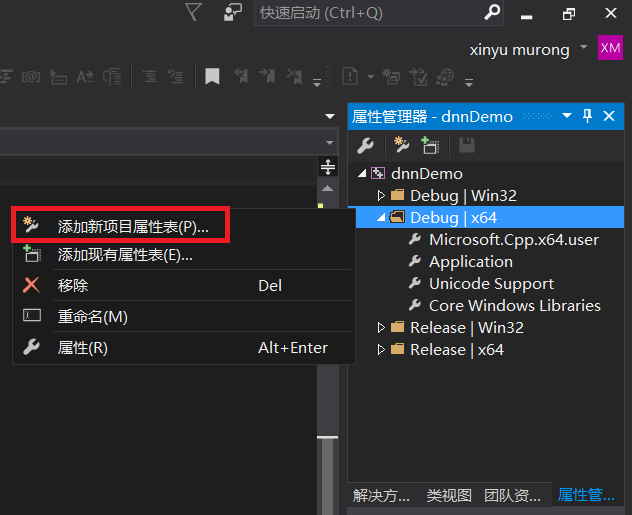Click the globe toolbar icon
The image size is (632, 515).
click(445, 76)
